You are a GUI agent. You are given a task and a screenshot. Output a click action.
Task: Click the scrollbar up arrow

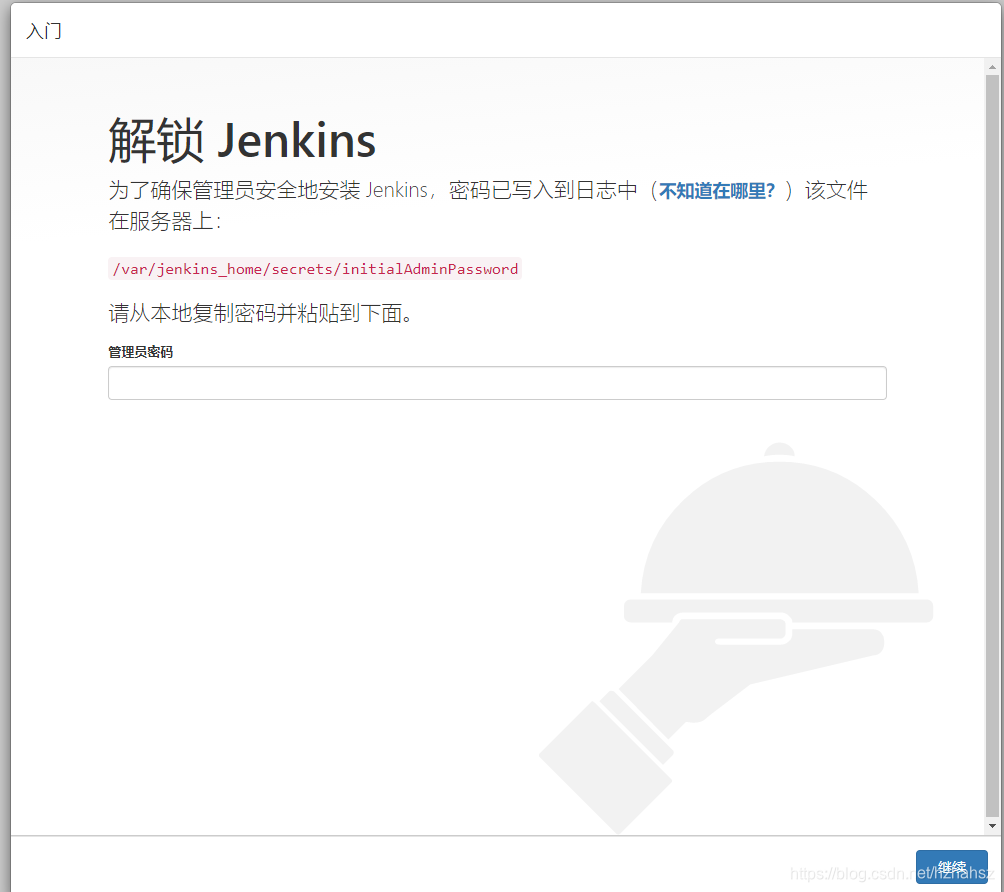pyautogui.click(x=994, y=65)
